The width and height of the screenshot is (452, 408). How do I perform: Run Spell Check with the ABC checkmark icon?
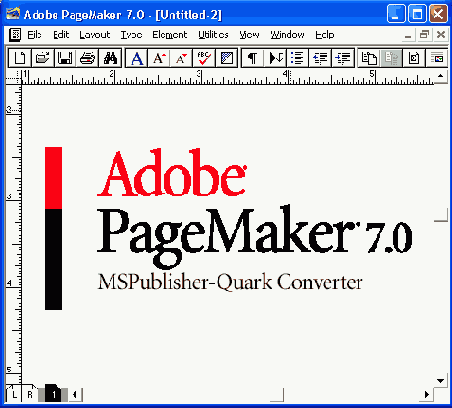coord(204,58)
